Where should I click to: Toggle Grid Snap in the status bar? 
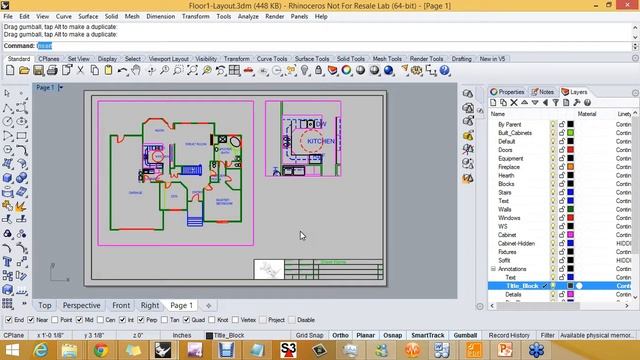point(309,335)
